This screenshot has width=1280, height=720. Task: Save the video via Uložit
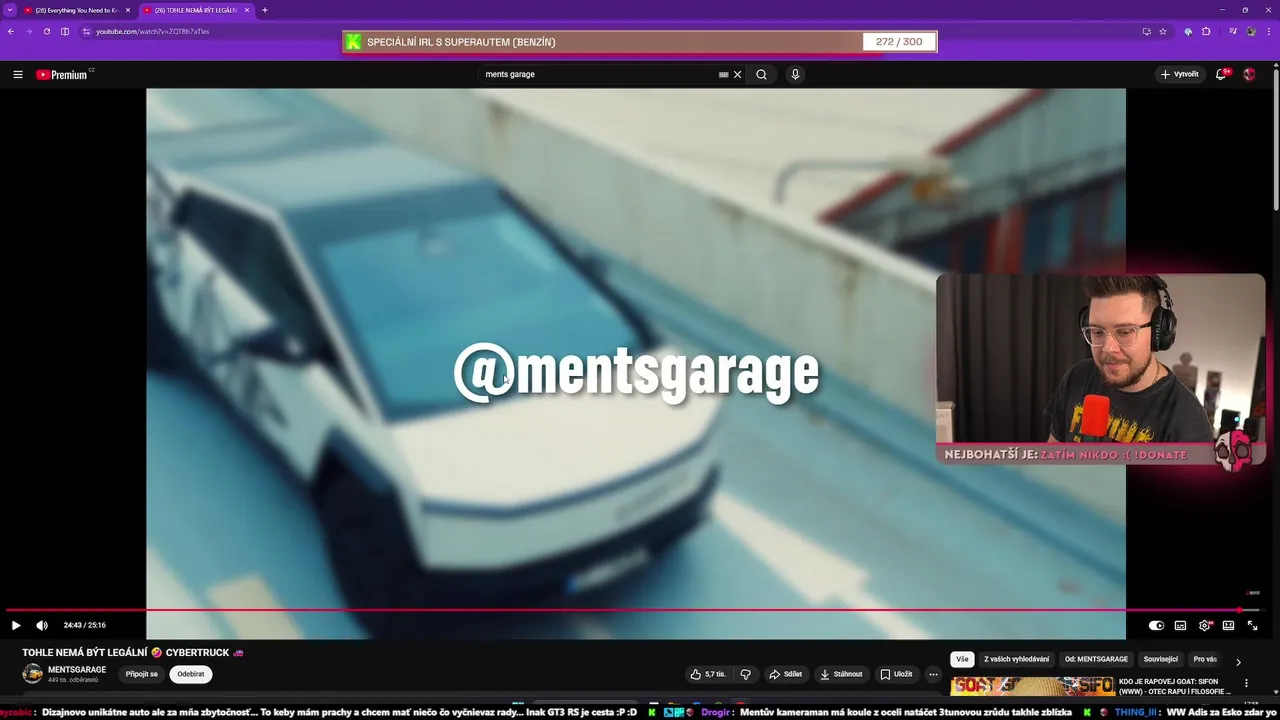point(896,674)
